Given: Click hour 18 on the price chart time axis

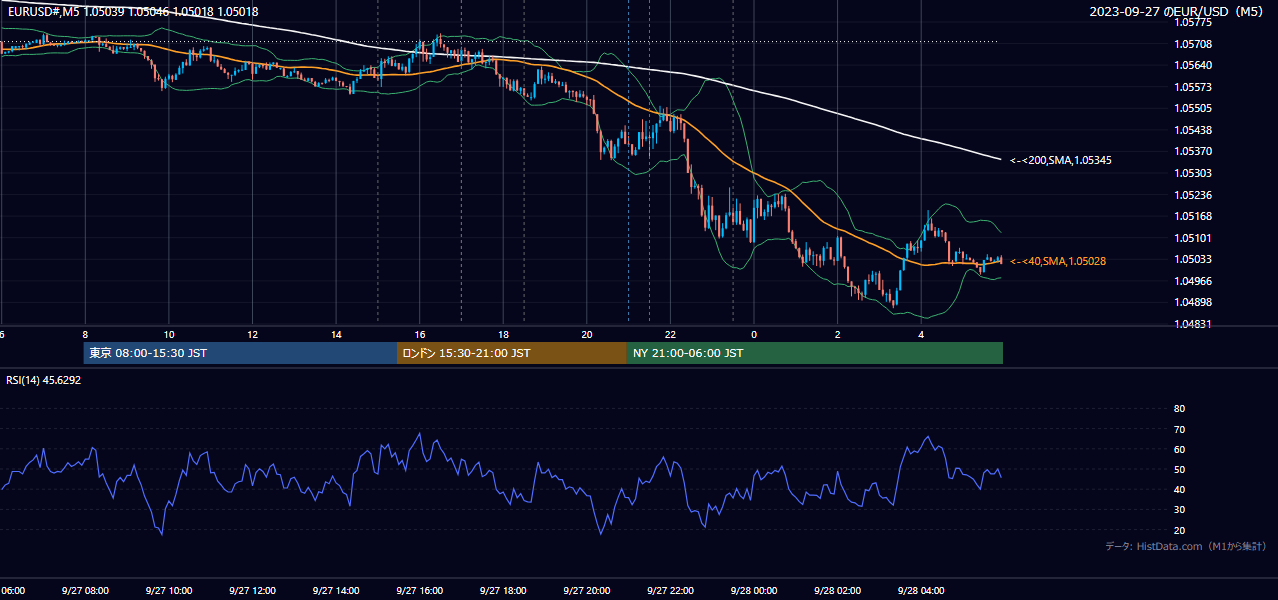Looking at the screenshot, I should pyautogui.click(x=503, y=334).
